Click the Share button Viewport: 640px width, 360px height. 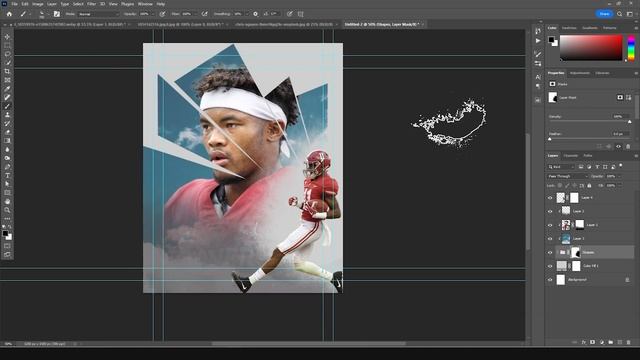pyautogui.click(x=604, y=14)
